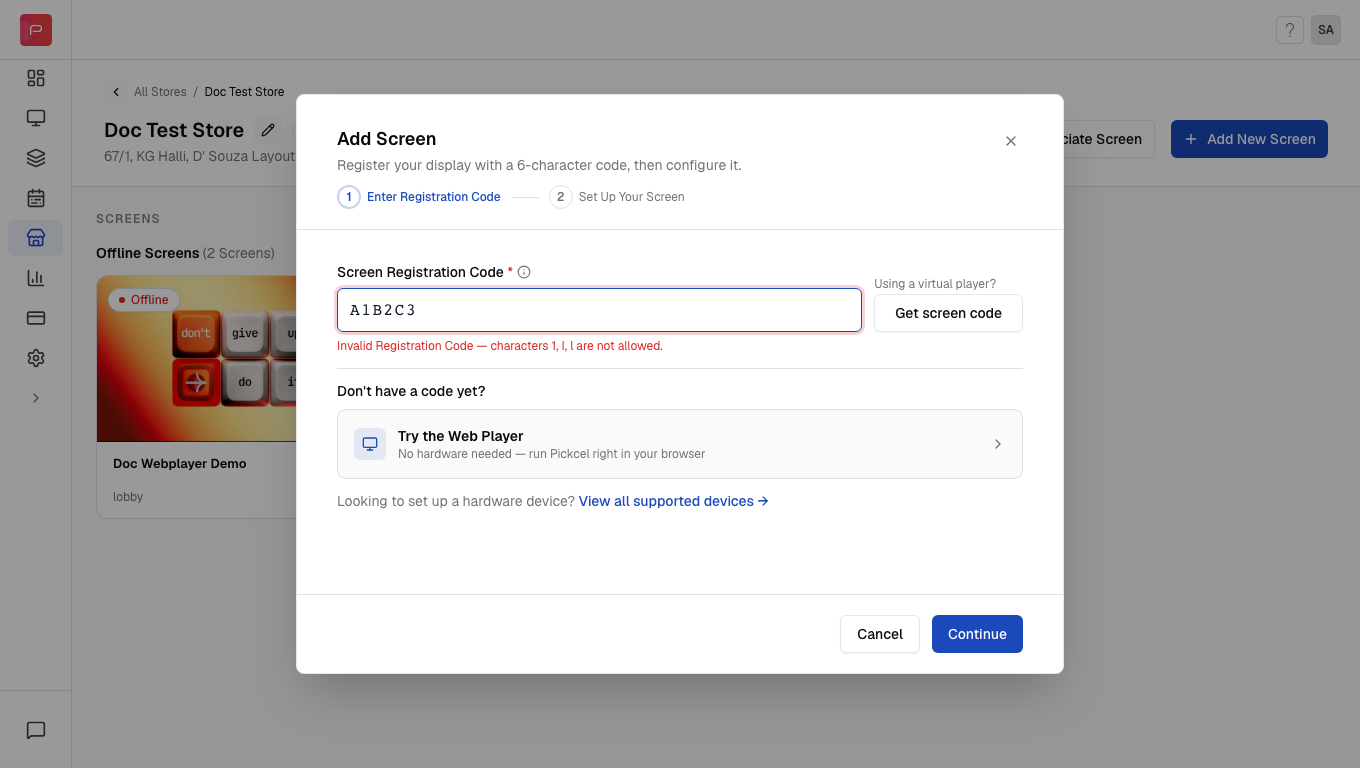Open the Screens monitor icon in sidebar
Screen dimensions: 1360x768
tap(36, 118)
